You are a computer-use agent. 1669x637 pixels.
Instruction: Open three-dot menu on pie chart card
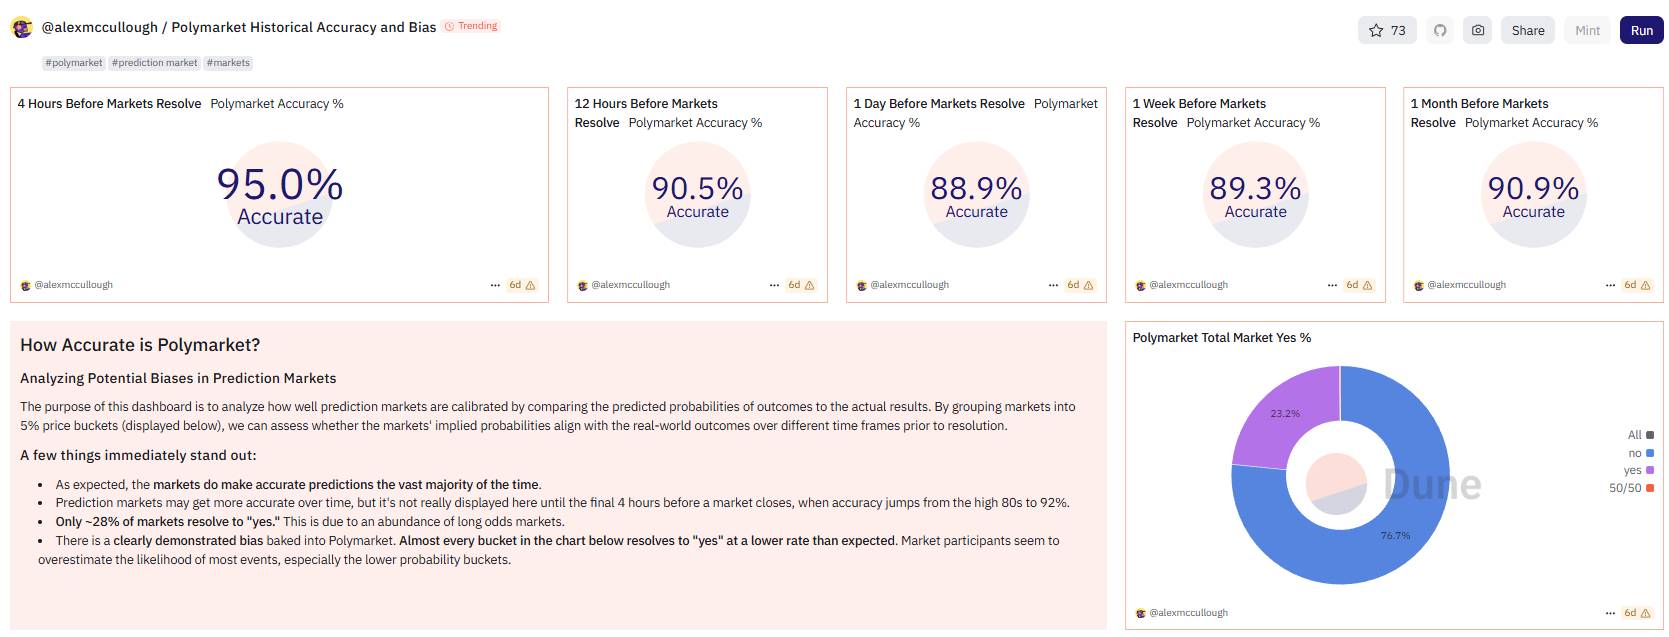[x=1610, y=613]
